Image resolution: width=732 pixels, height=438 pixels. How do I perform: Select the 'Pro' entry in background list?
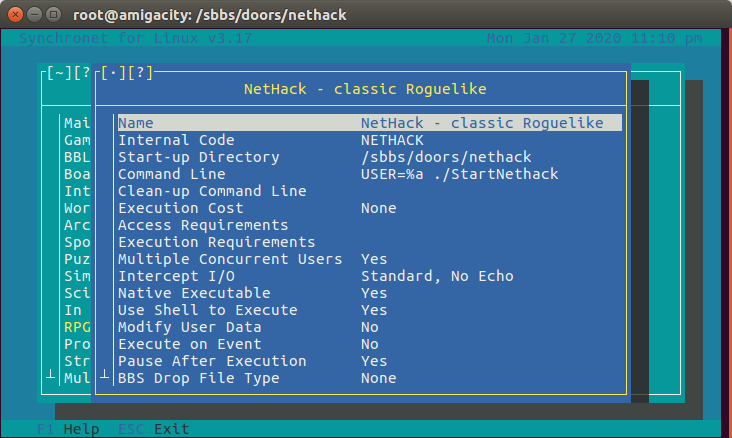click(x=77, y=345)
